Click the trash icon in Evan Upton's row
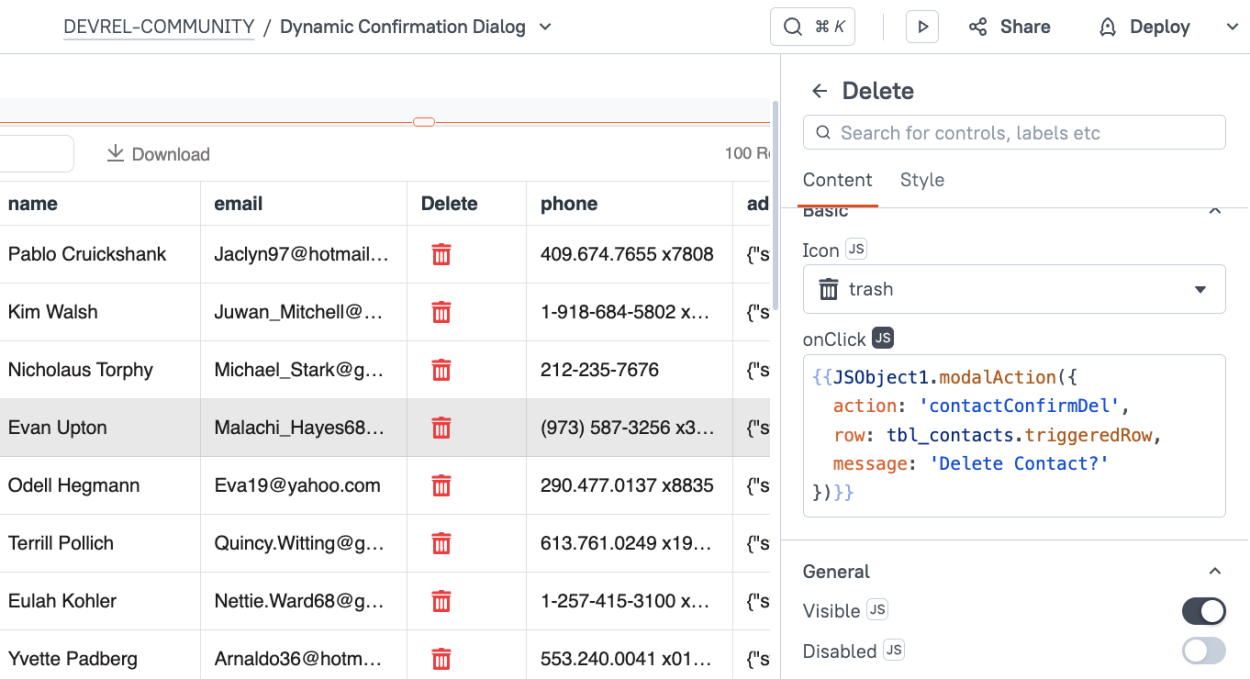Image resolution: width=1250 pixels, height=679 pixels. tap(441, 427)
